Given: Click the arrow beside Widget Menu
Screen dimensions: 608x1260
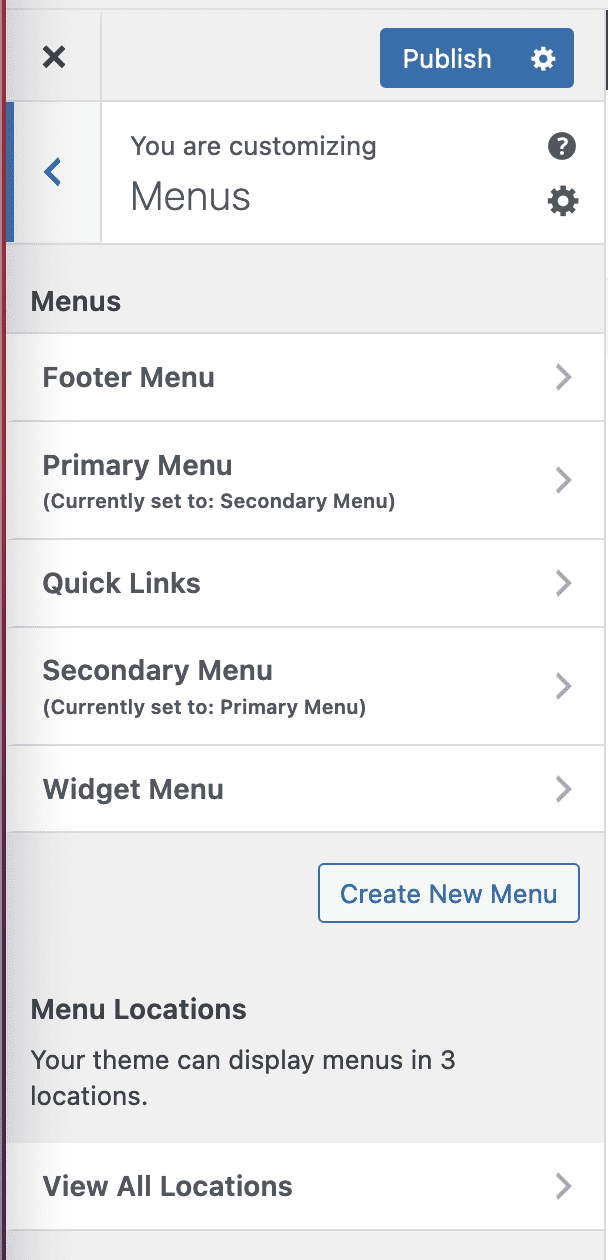Looking at the screenshot, I should pos(564,789).
